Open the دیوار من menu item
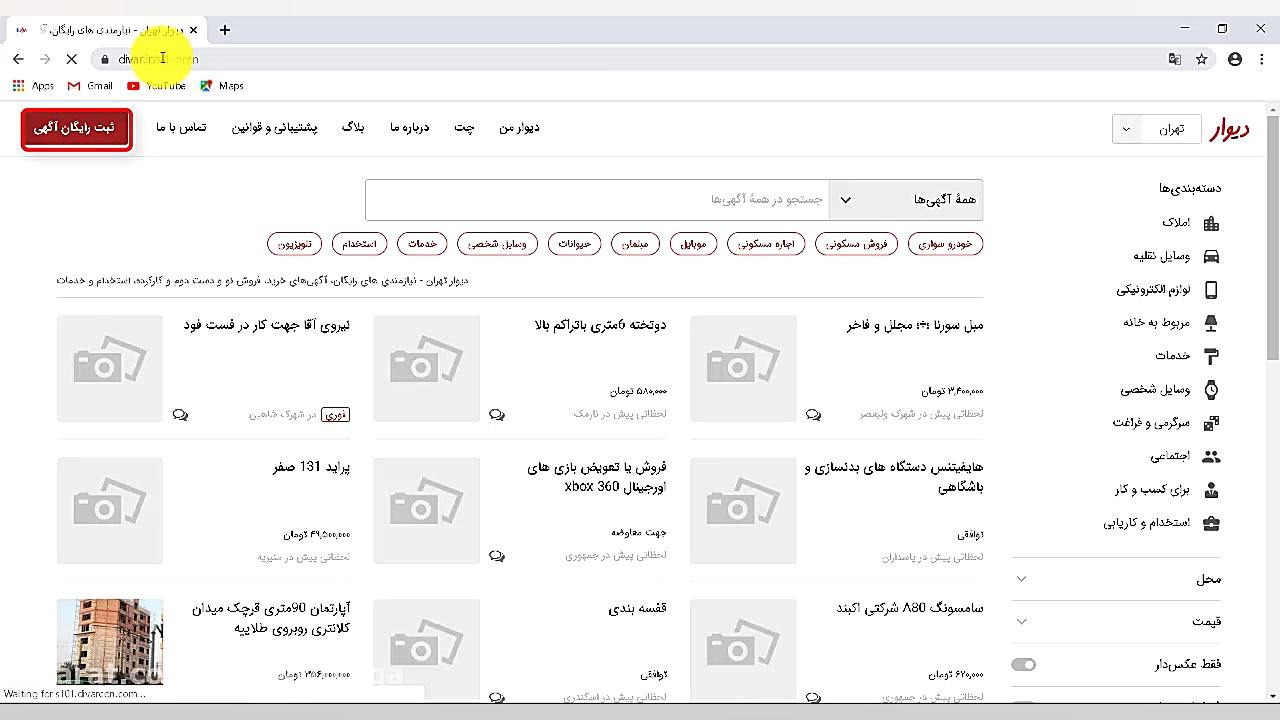 [518, 128]
